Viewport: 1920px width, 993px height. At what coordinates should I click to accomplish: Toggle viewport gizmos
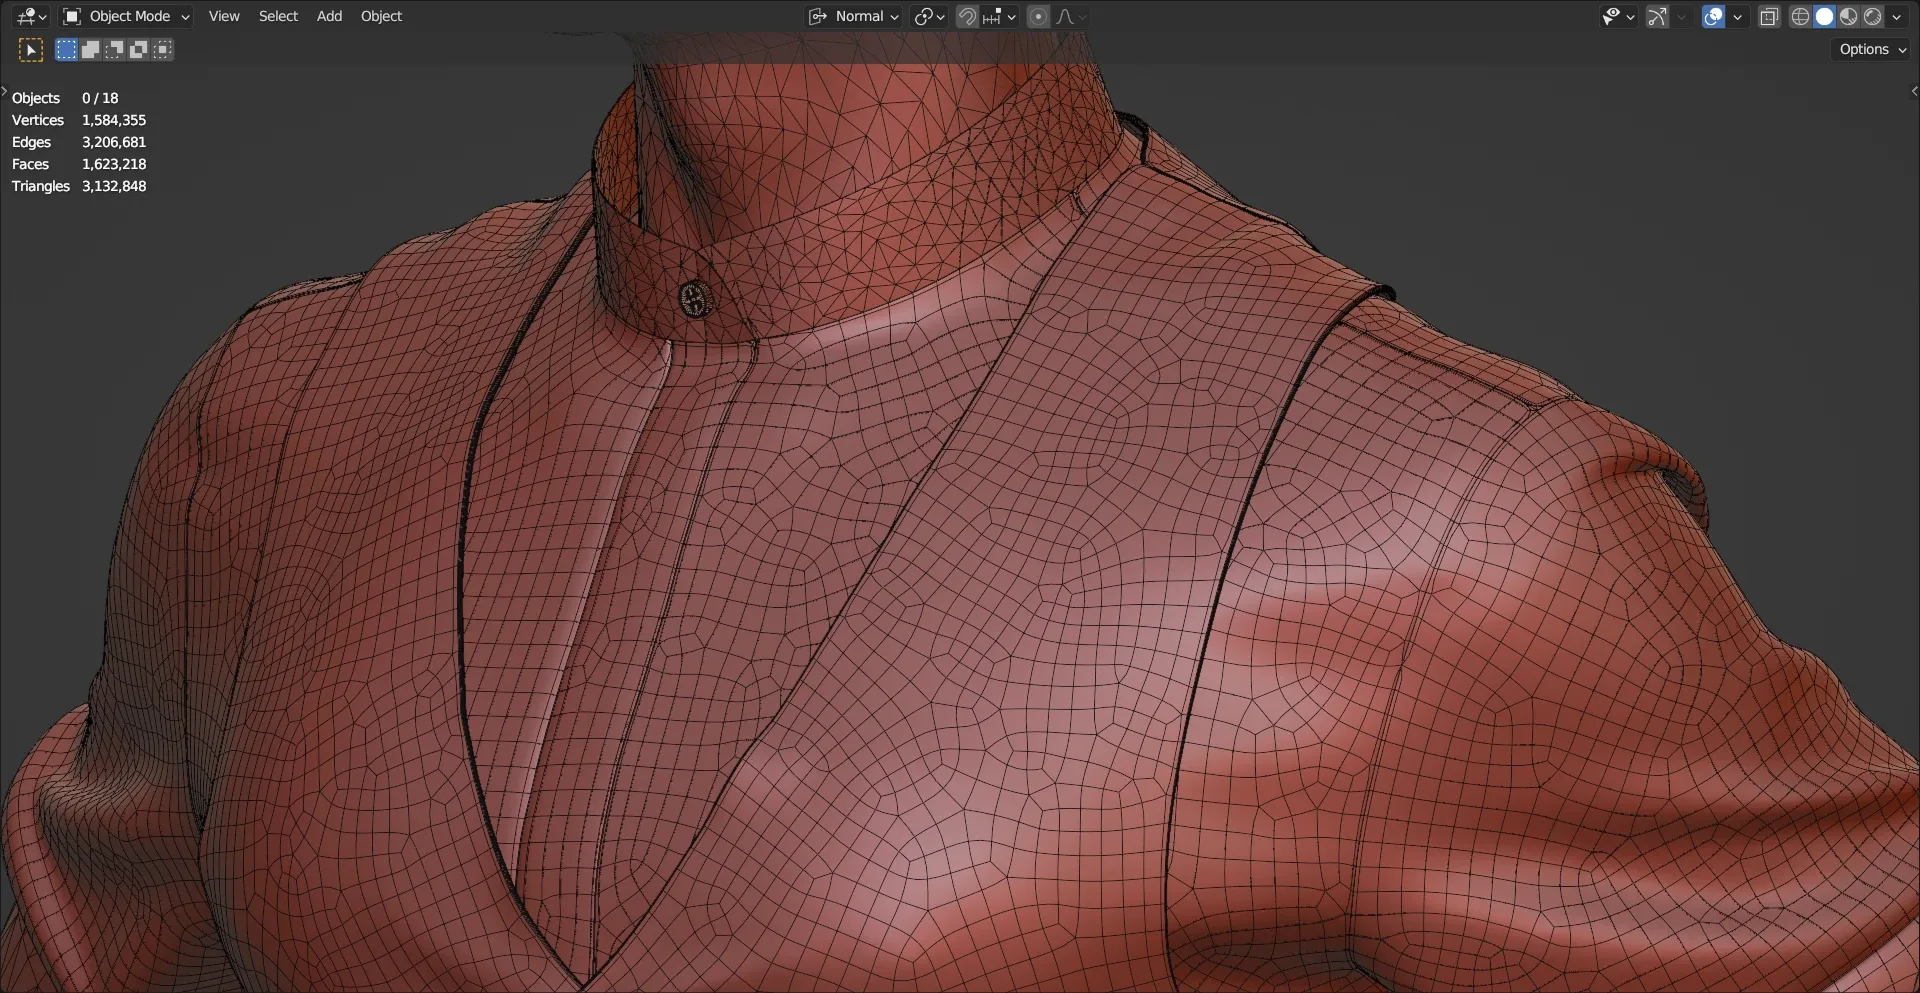click(1657, 16)
